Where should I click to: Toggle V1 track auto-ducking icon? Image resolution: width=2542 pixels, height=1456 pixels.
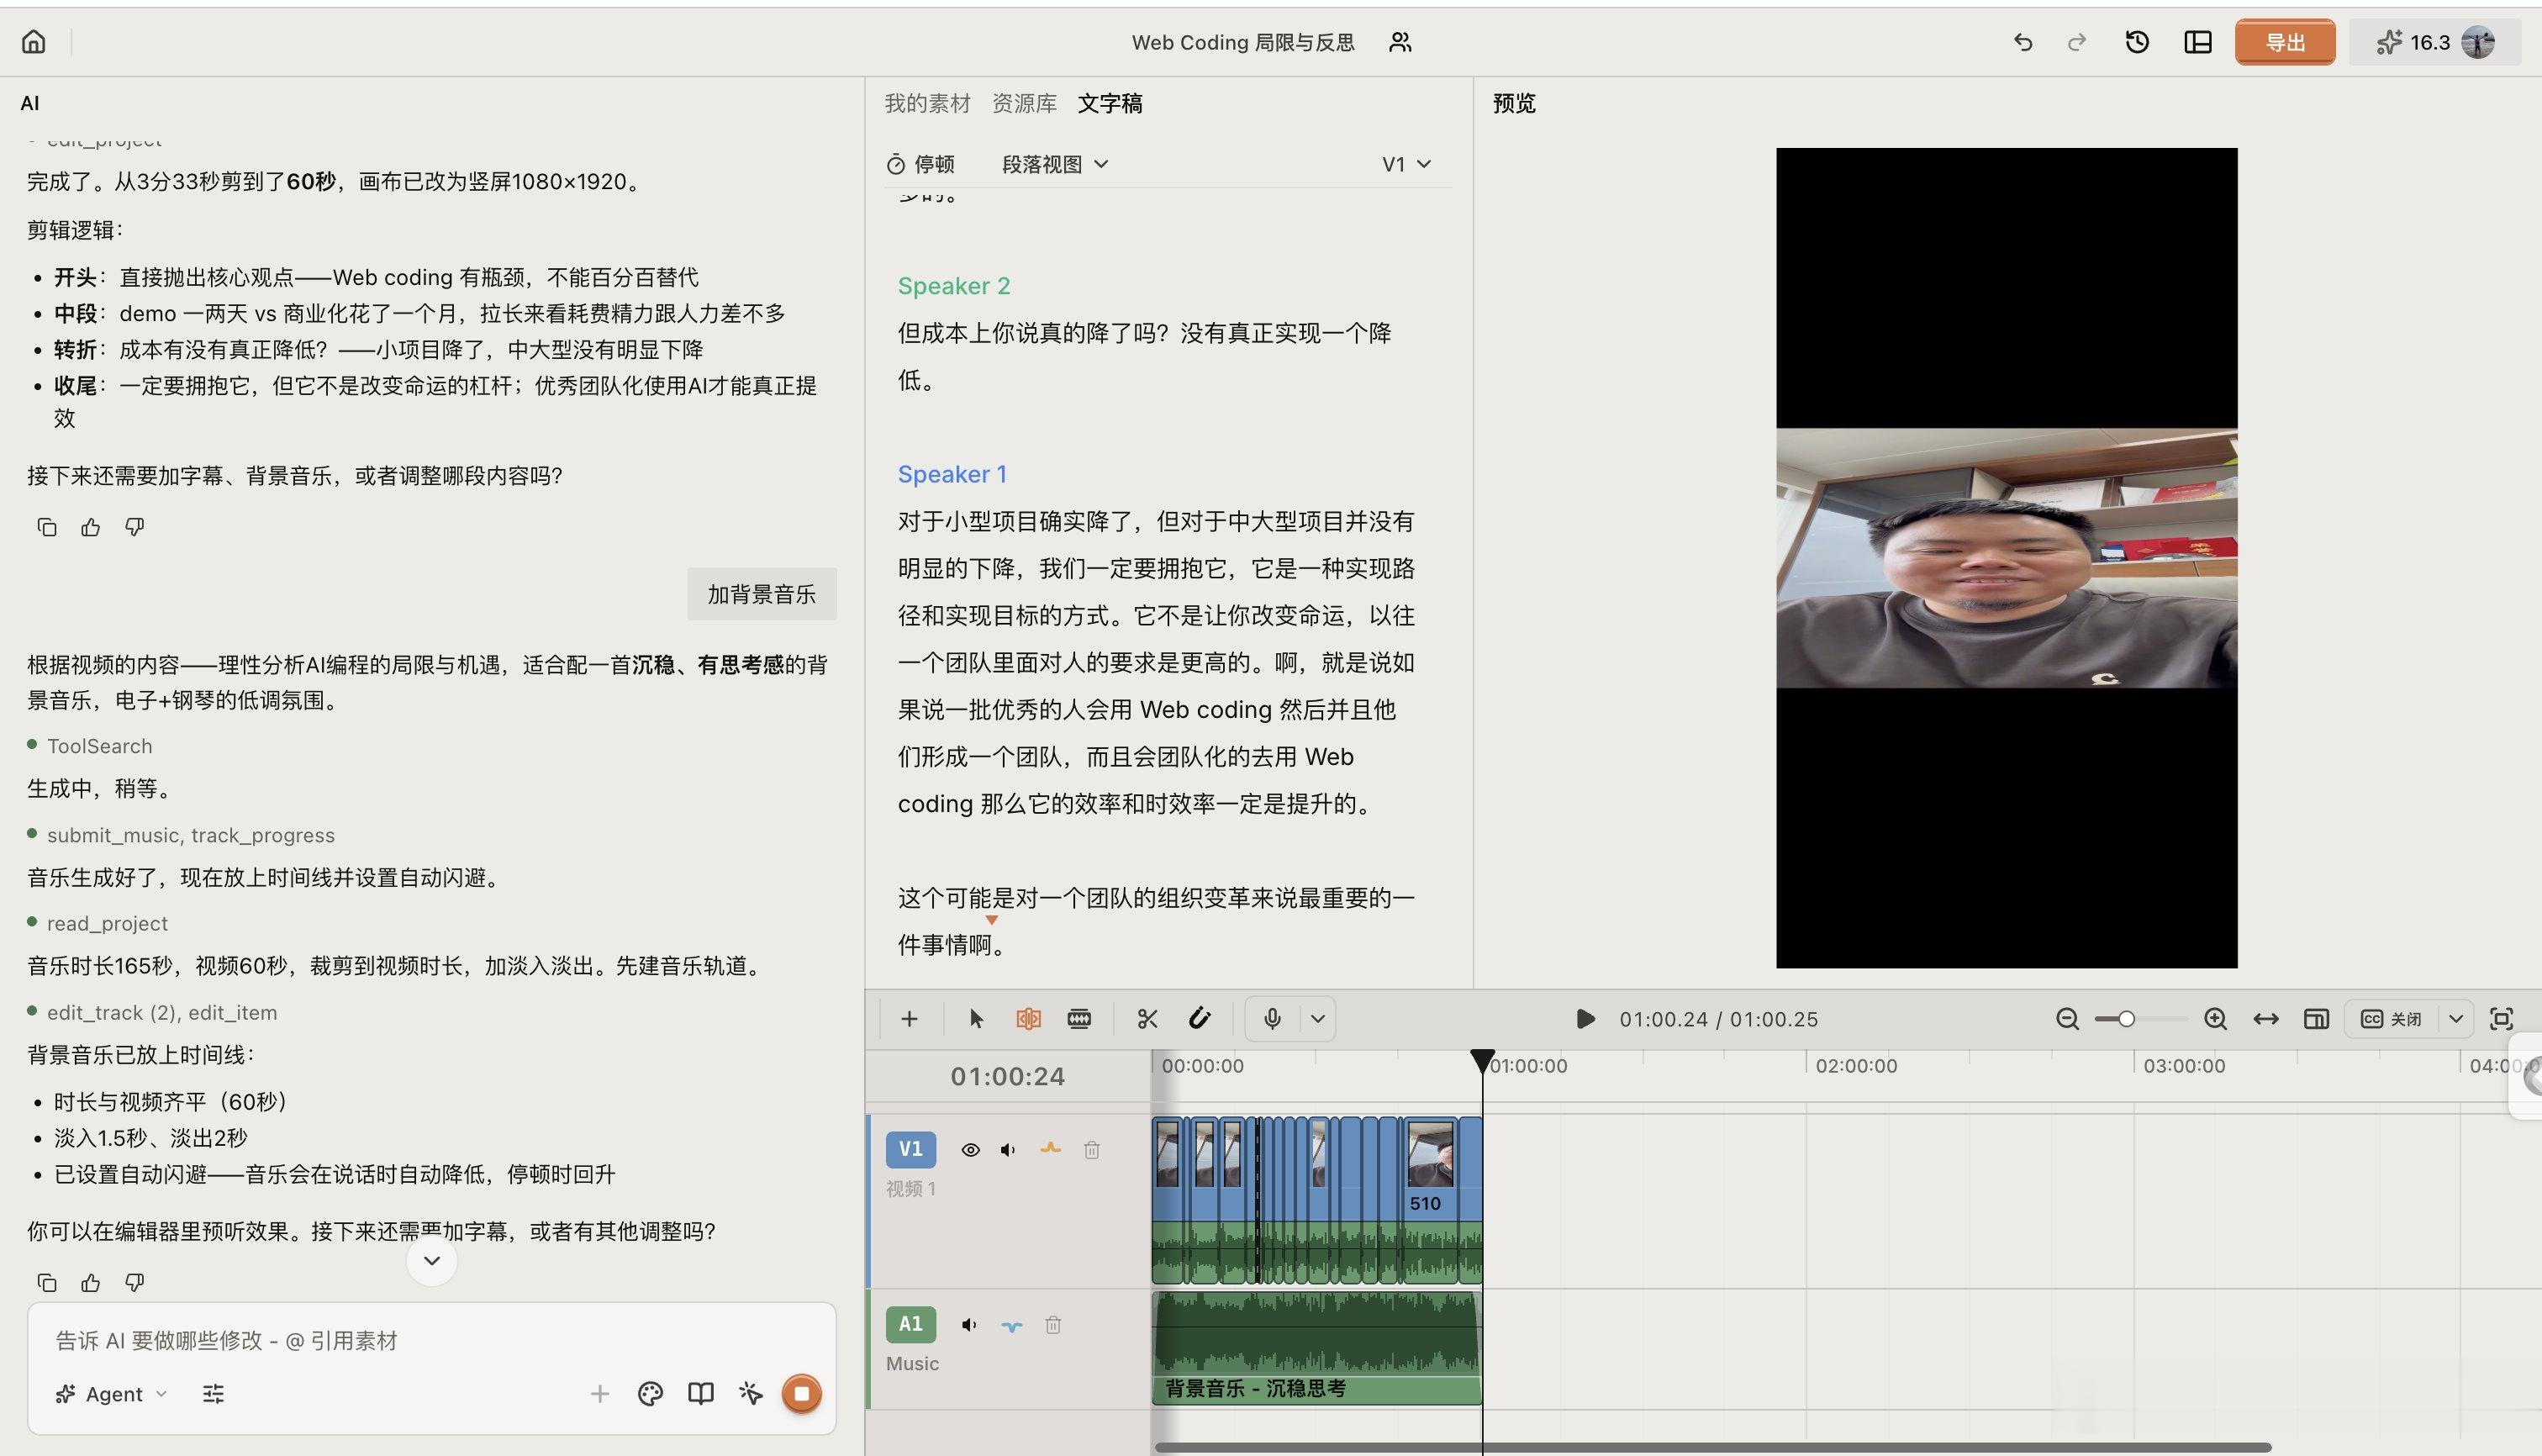[1050, 1149]
